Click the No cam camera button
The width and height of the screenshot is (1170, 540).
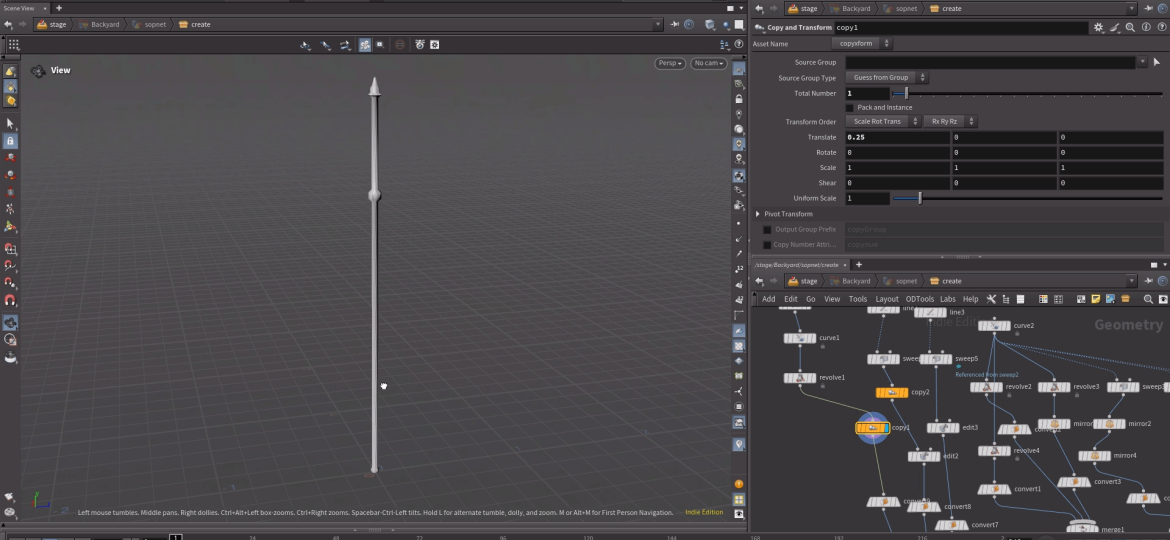pyautogui.click(x=708, y=63)
